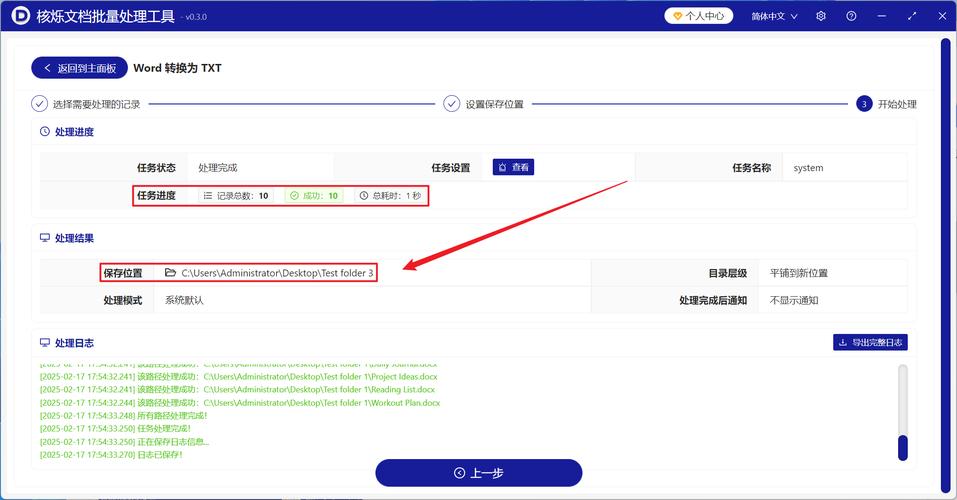Click the 处理进度 clock icon

point(45,132)
